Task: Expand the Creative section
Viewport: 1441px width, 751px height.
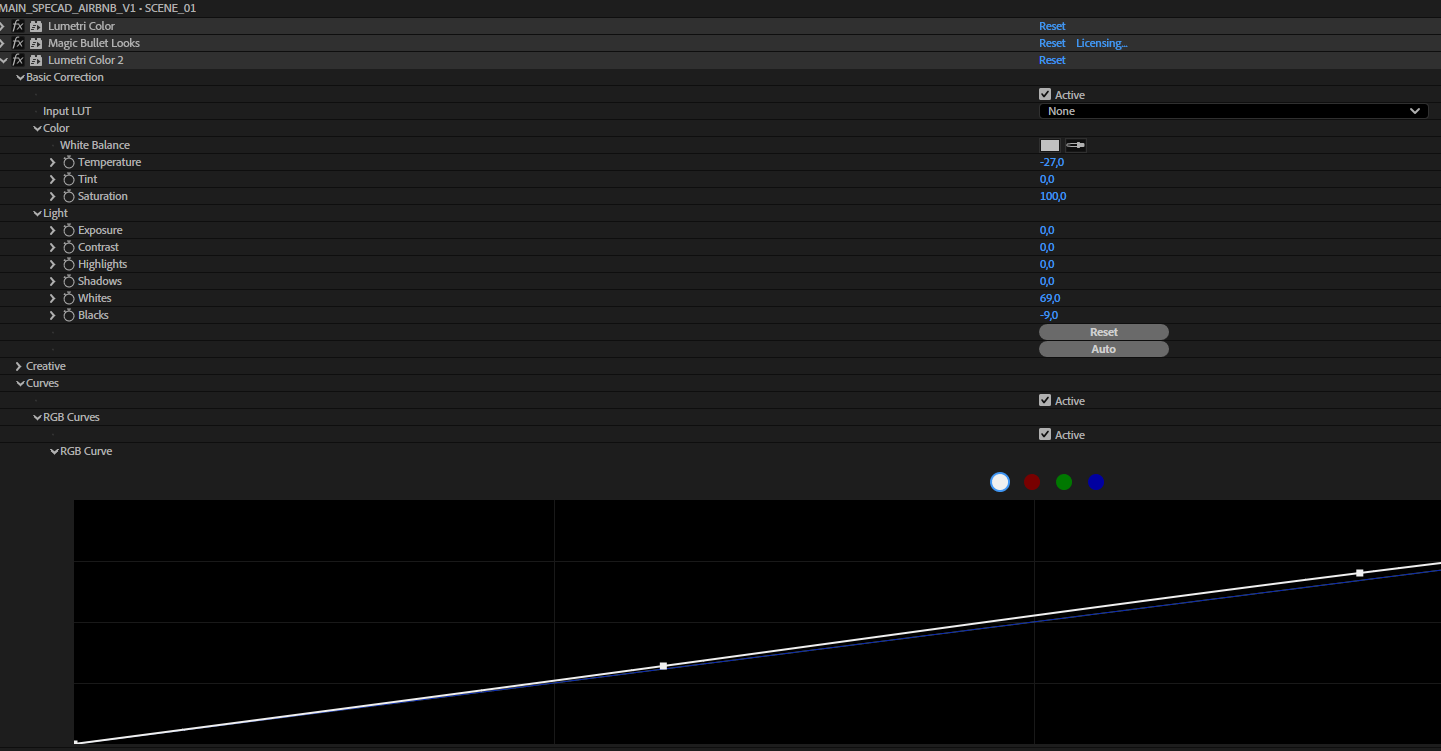Action: pyautogui.click(x=19, y=366)
